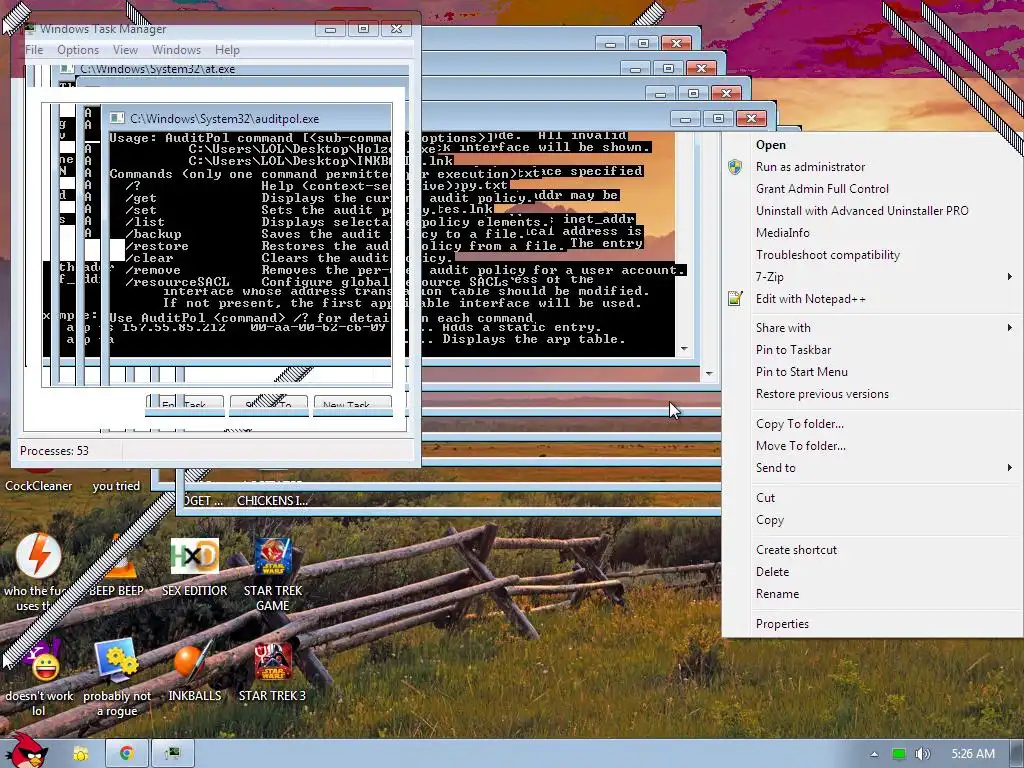The image size is (1024, 768).
Task: Click the Angry Birds Start button
Action: [x=26, y=752]
